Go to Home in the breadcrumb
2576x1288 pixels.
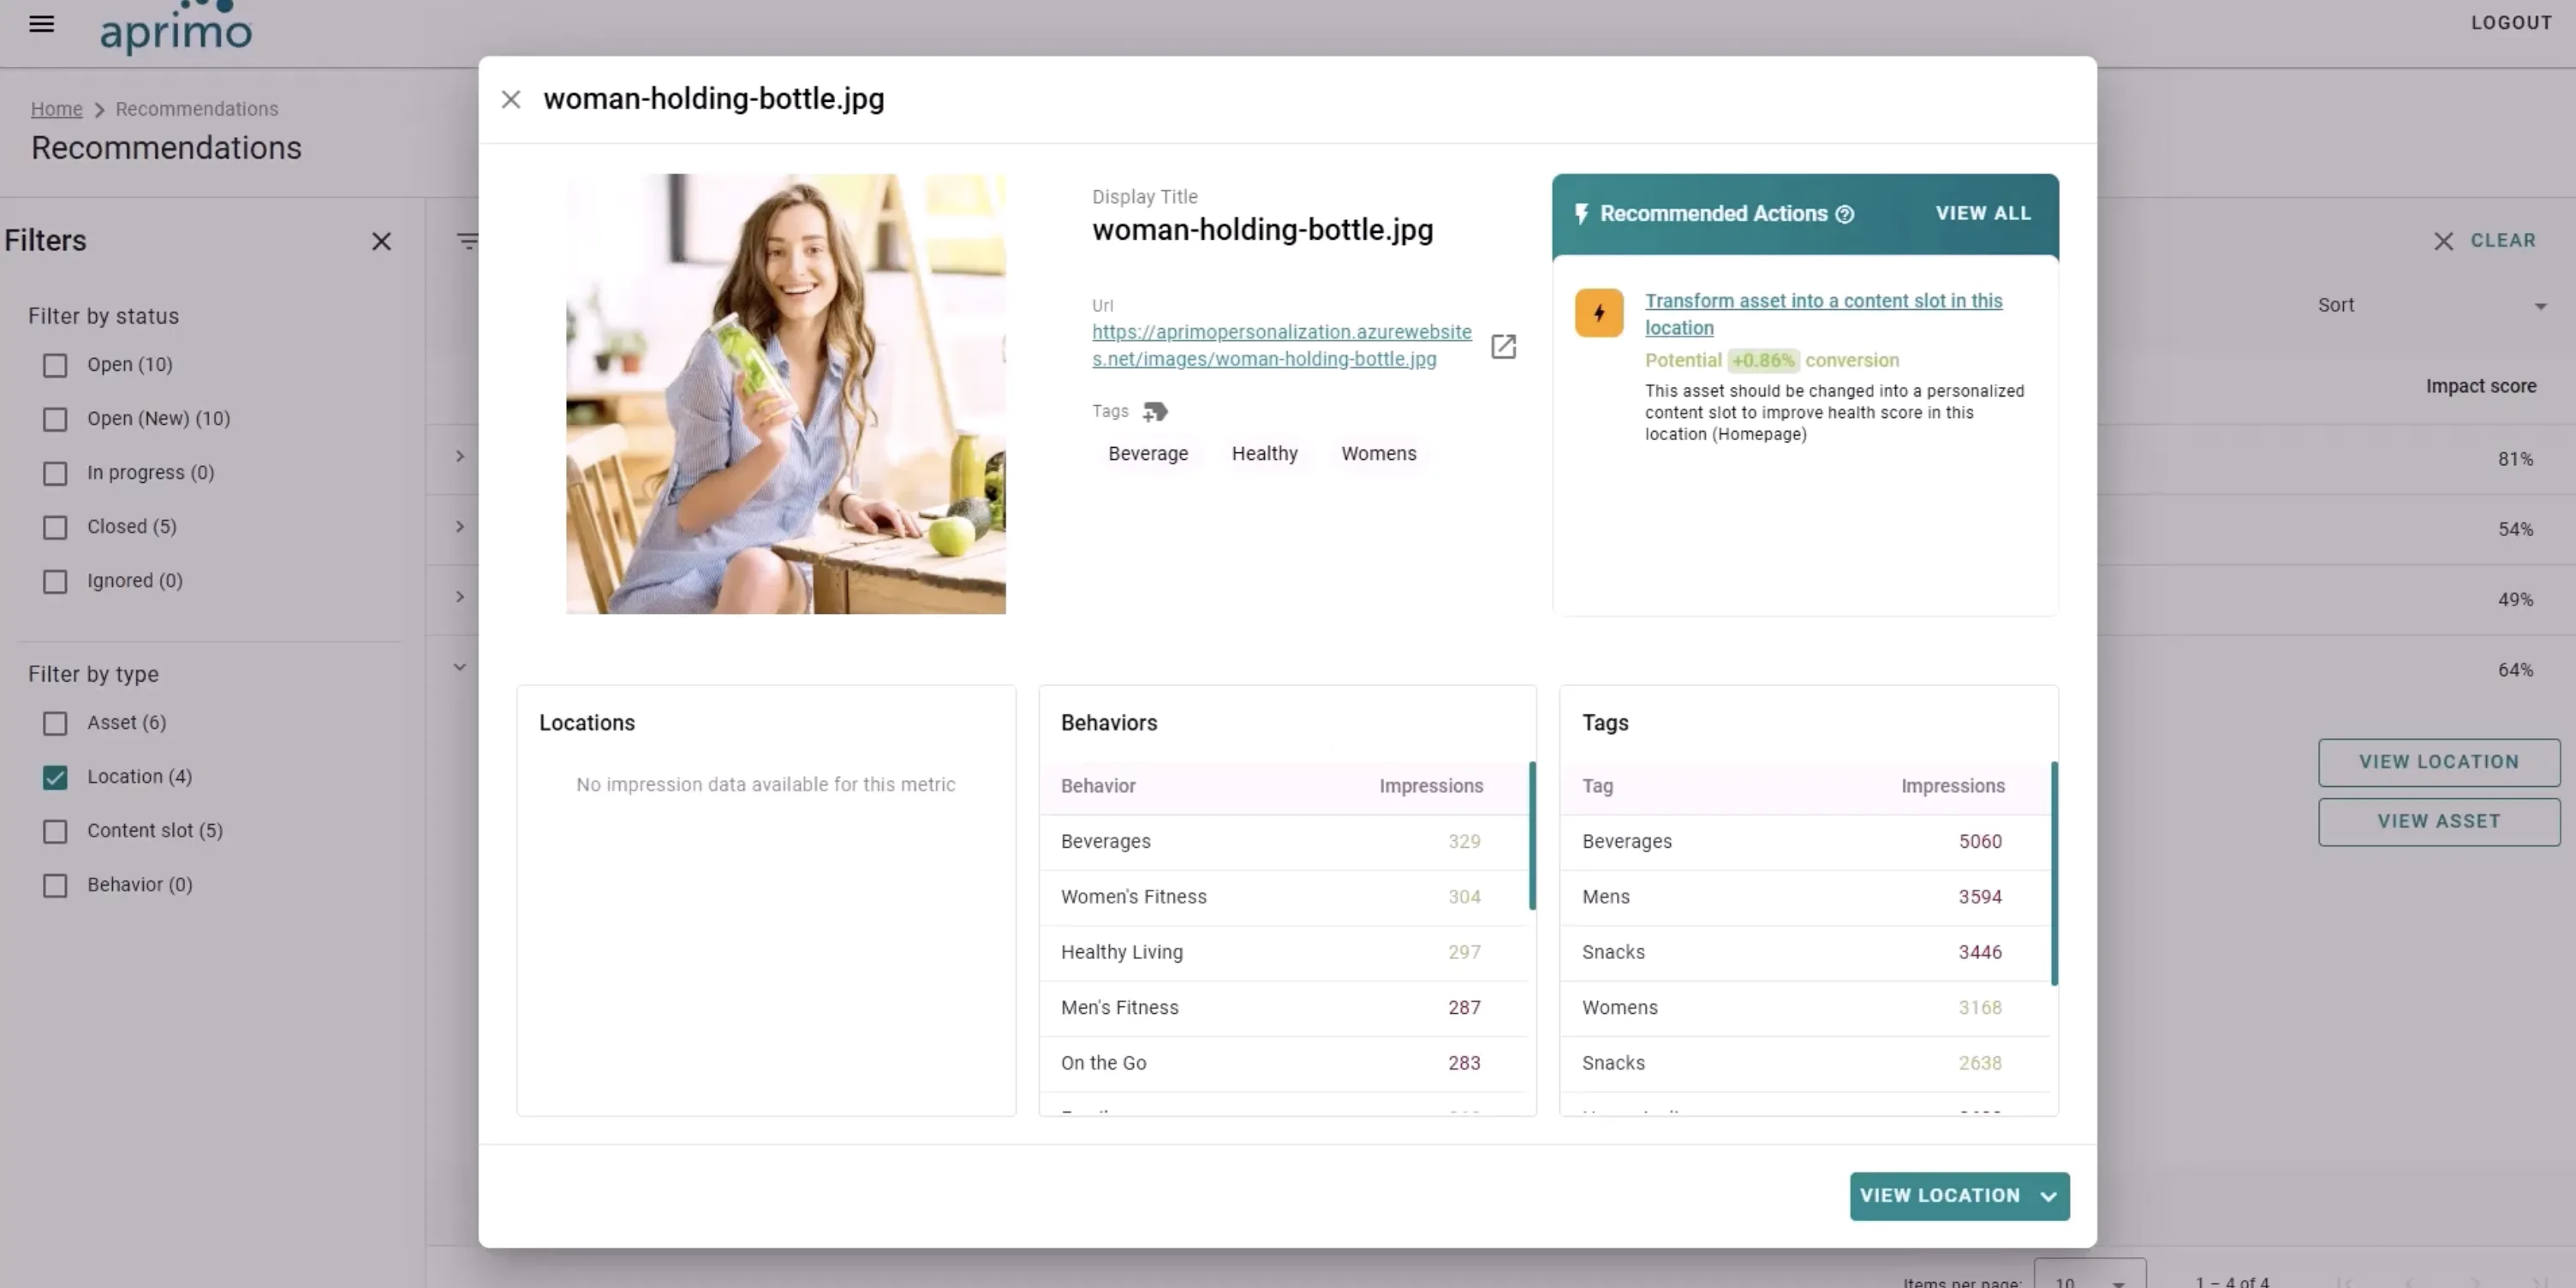(56, 109)
